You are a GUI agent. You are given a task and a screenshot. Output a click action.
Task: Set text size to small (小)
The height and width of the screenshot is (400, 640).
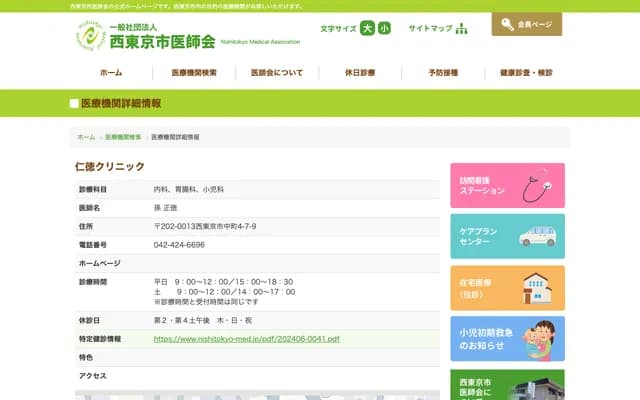tap(385, 28)
